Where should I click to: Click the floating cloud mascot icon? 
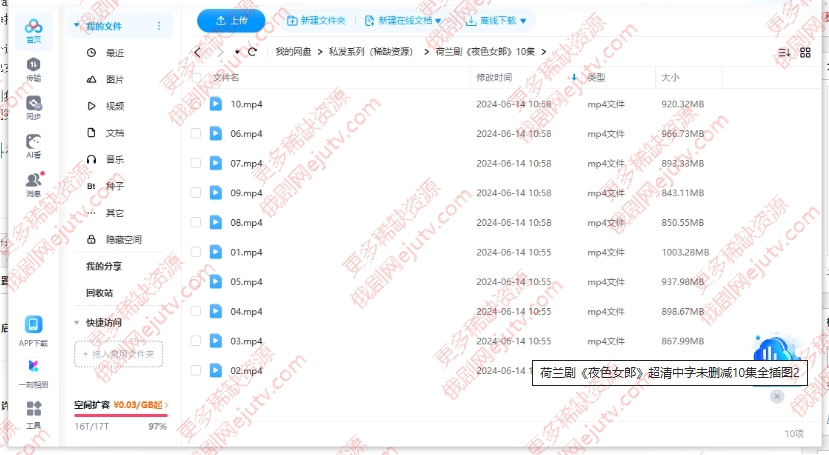click(x=776, y=349)
